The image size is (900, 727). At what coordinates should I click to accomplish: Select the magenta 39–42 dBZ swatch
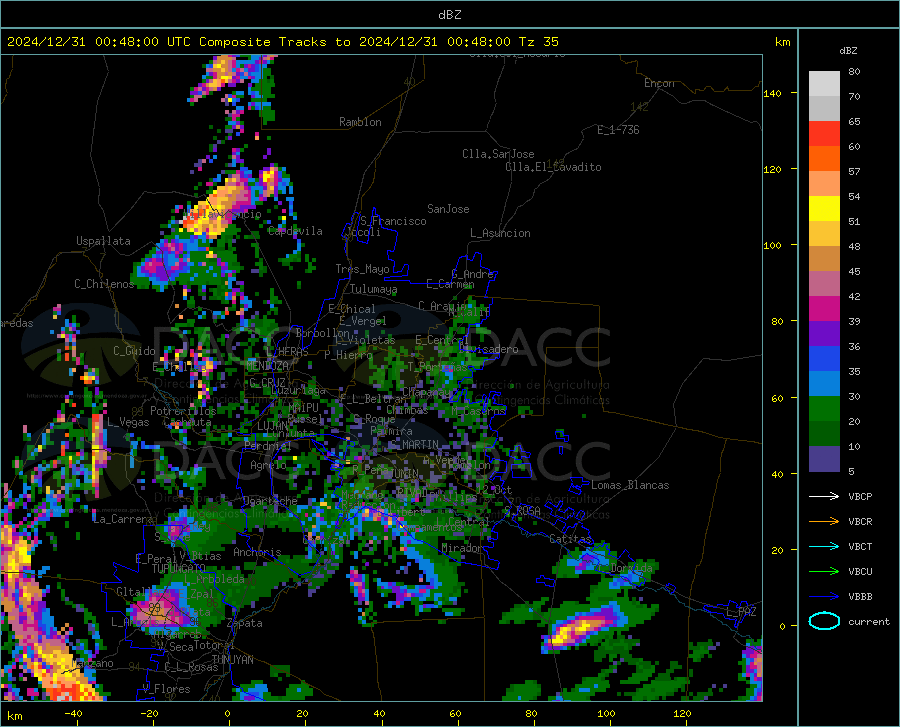coord(824,309)
